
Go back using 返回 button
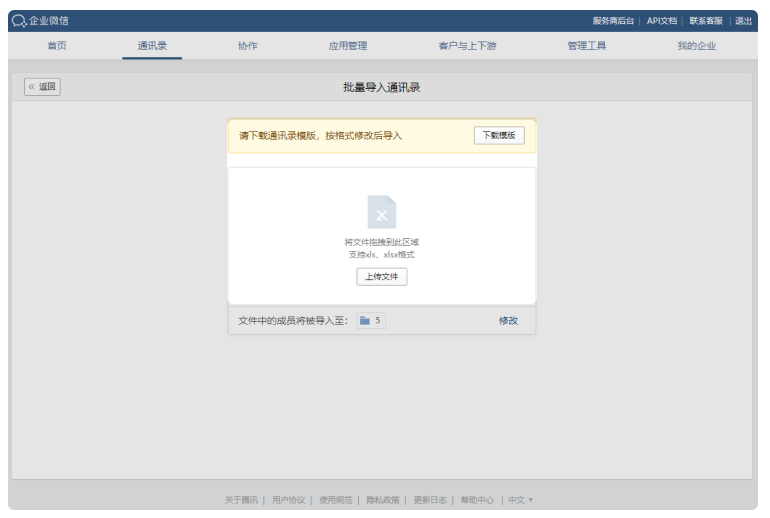tap(42, 87)
